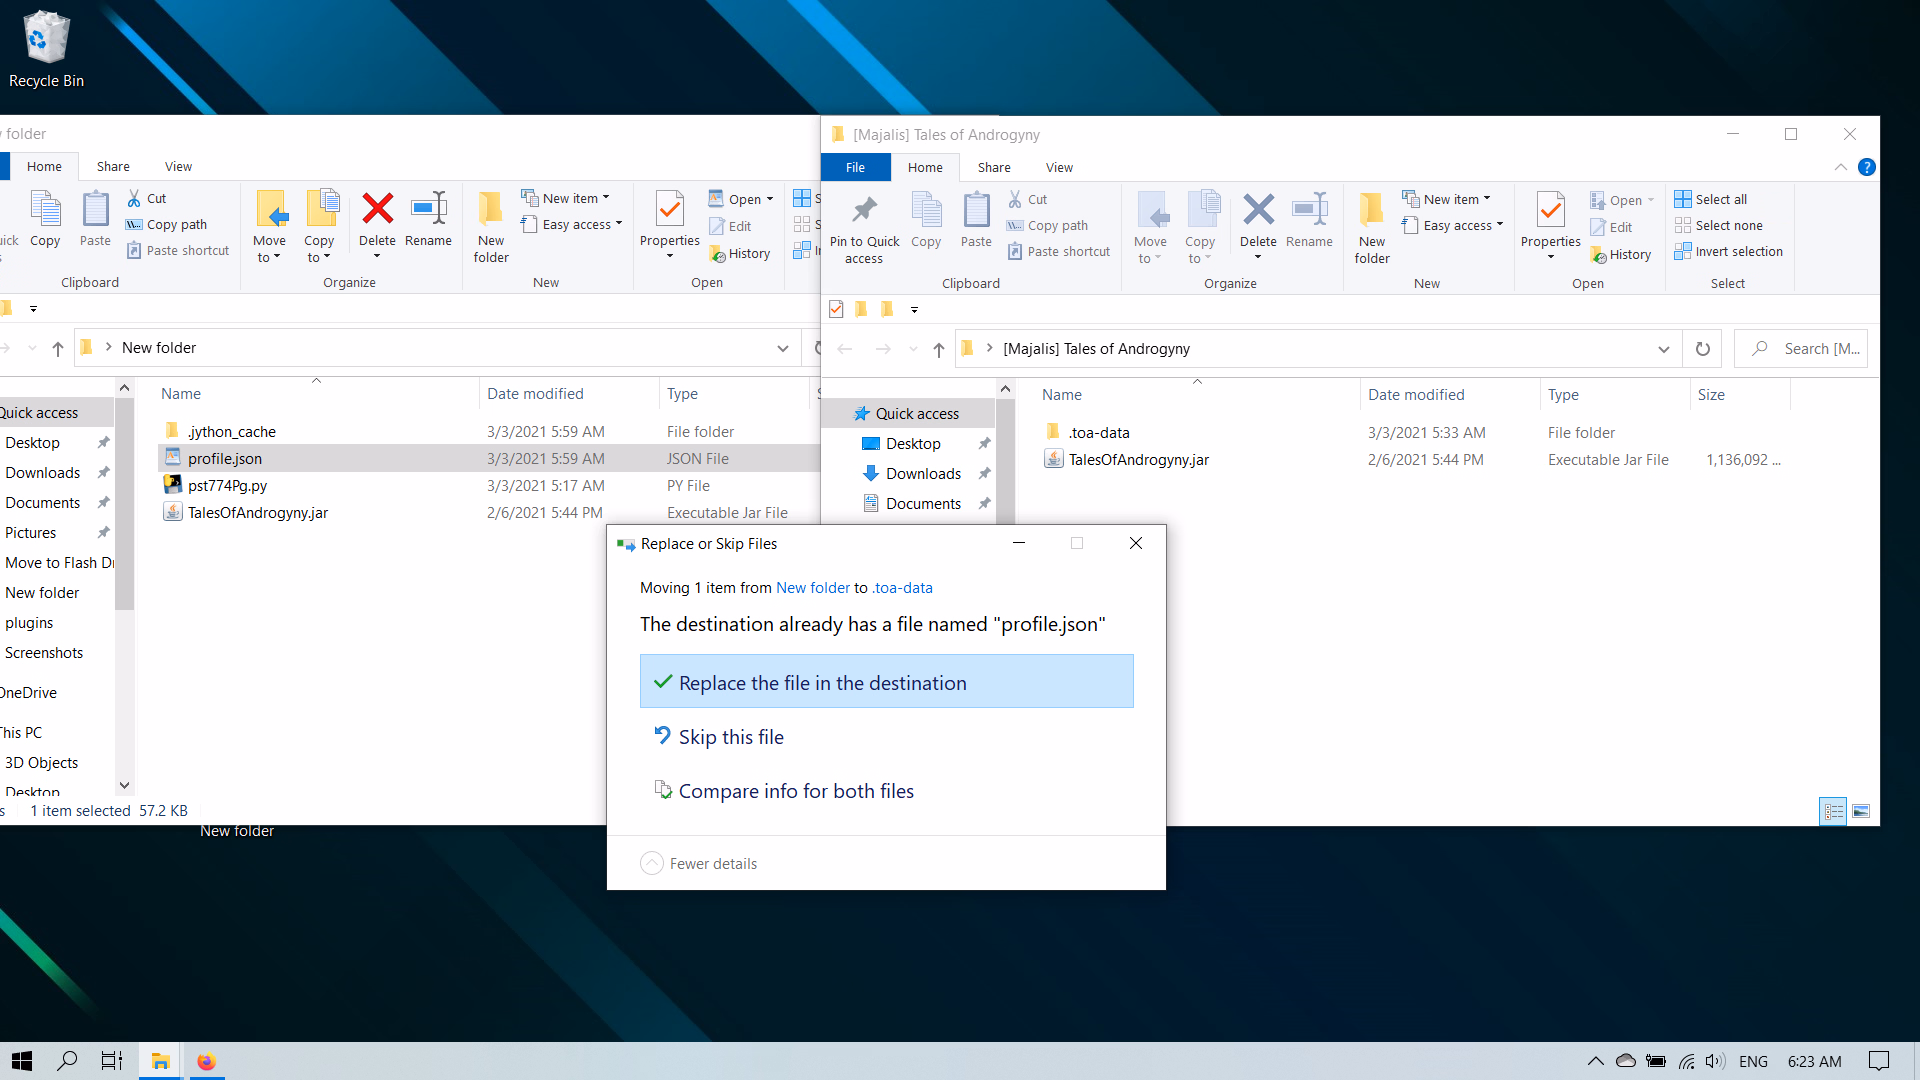Click Paste shortcut in New folder window
Screen dimensions: 1920x1080
point(178,250)
